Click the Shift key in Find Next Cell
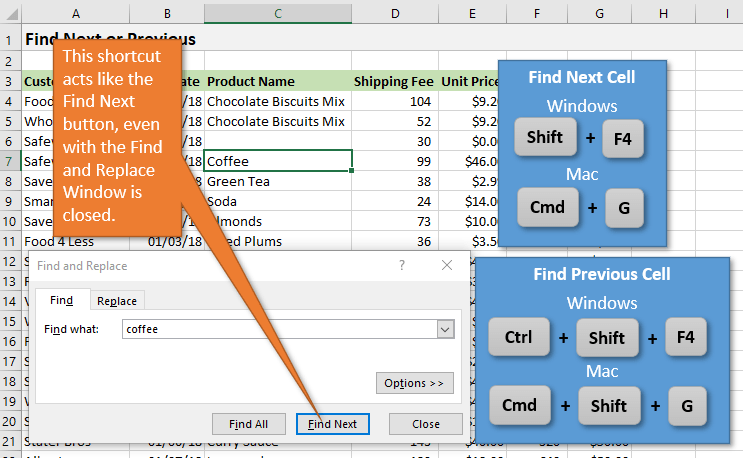Screen dimensions: 743x458 click(544, 138)
